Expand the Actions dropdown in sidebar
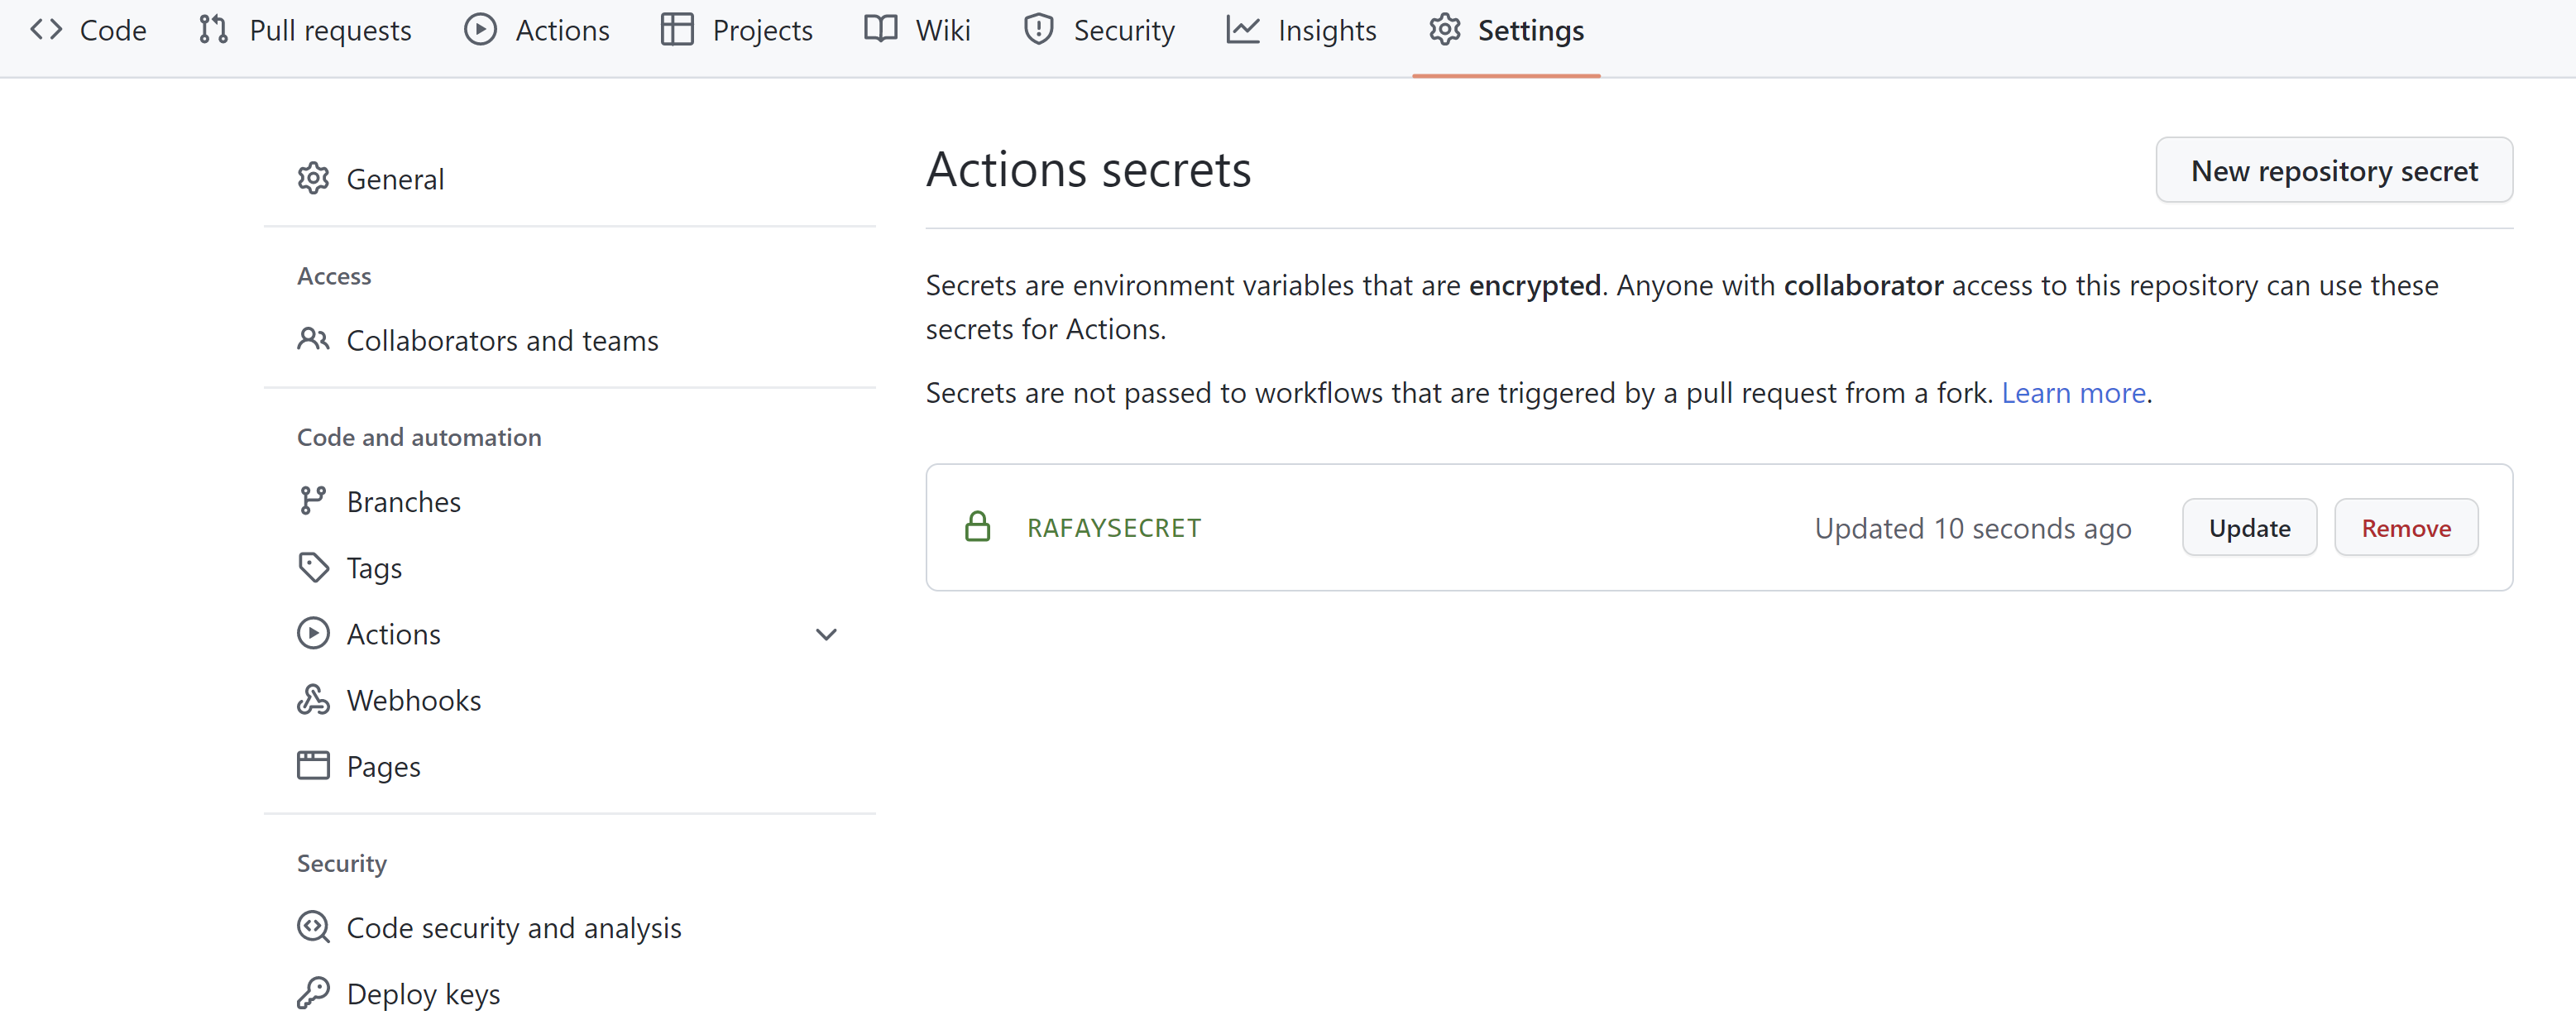This screenshot has height=1025, width=2576. coord(826,632)
